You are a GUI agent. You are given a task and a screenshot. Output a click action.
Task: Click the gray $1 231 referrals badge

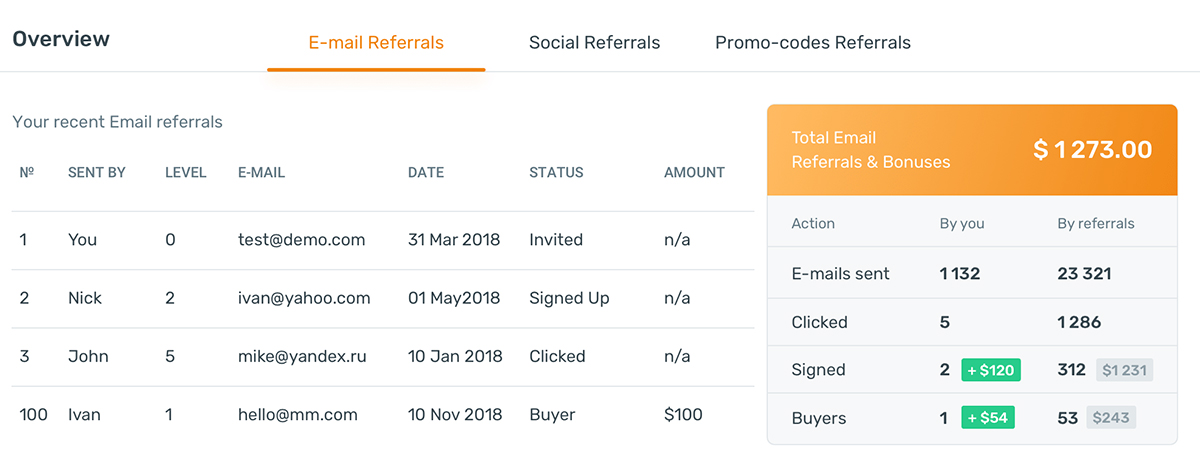[x=1125, y=370]
